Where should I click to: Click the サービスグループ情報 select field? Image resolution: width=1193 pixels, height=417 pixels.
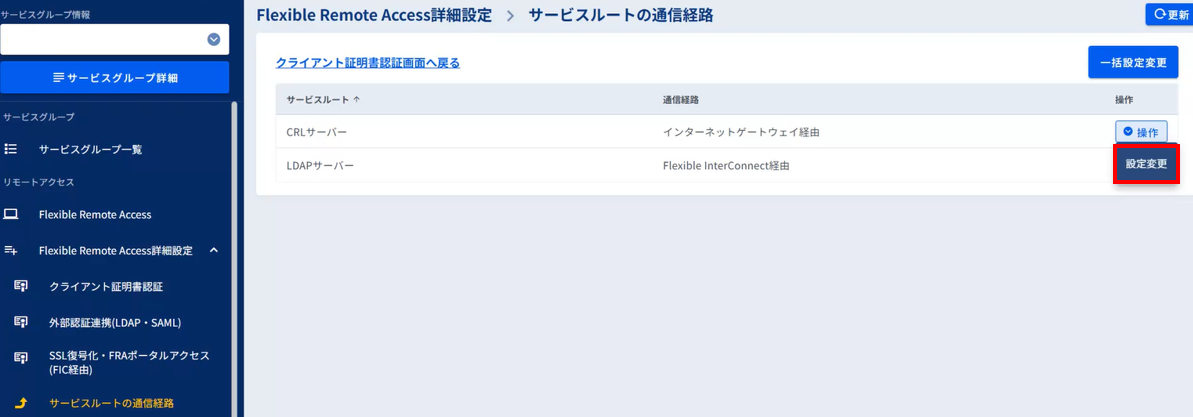coord(115,40)
